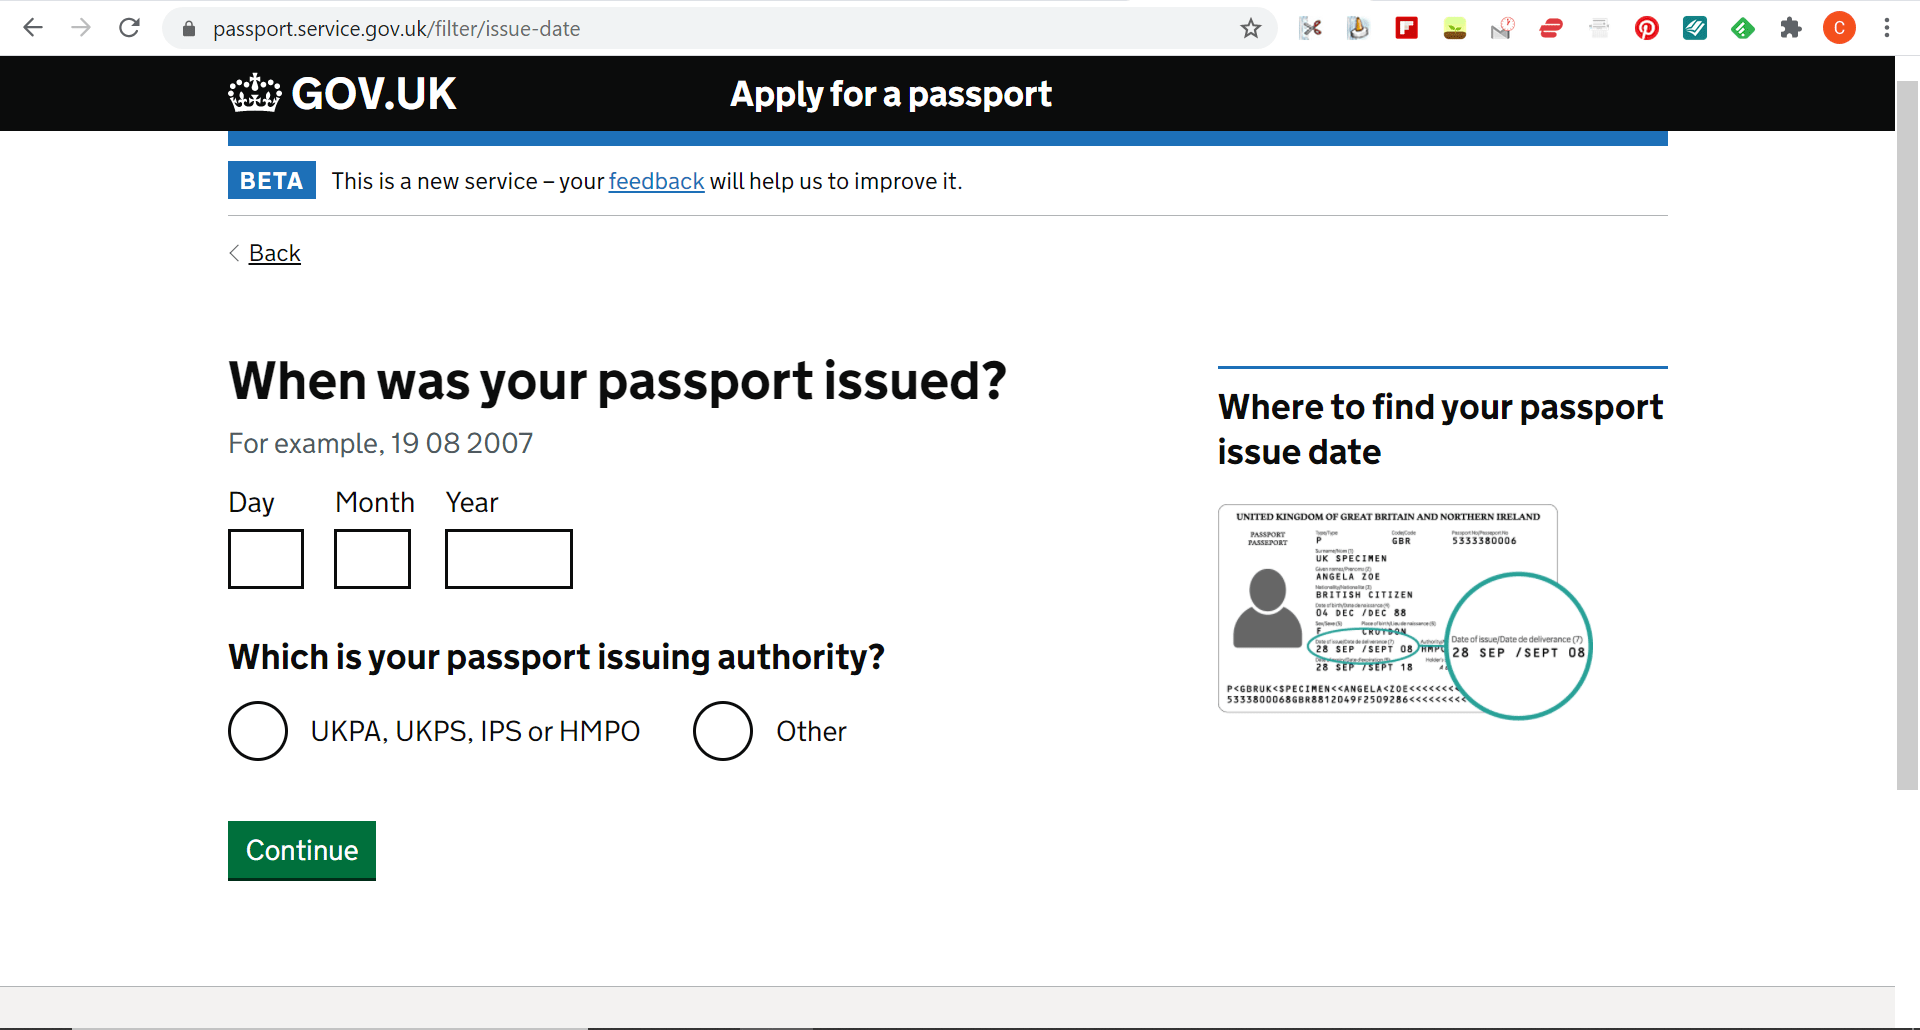1920x1030 pixels.
Task: Click the GOV.UK crown logo
Action: click(x=255, y=93)
